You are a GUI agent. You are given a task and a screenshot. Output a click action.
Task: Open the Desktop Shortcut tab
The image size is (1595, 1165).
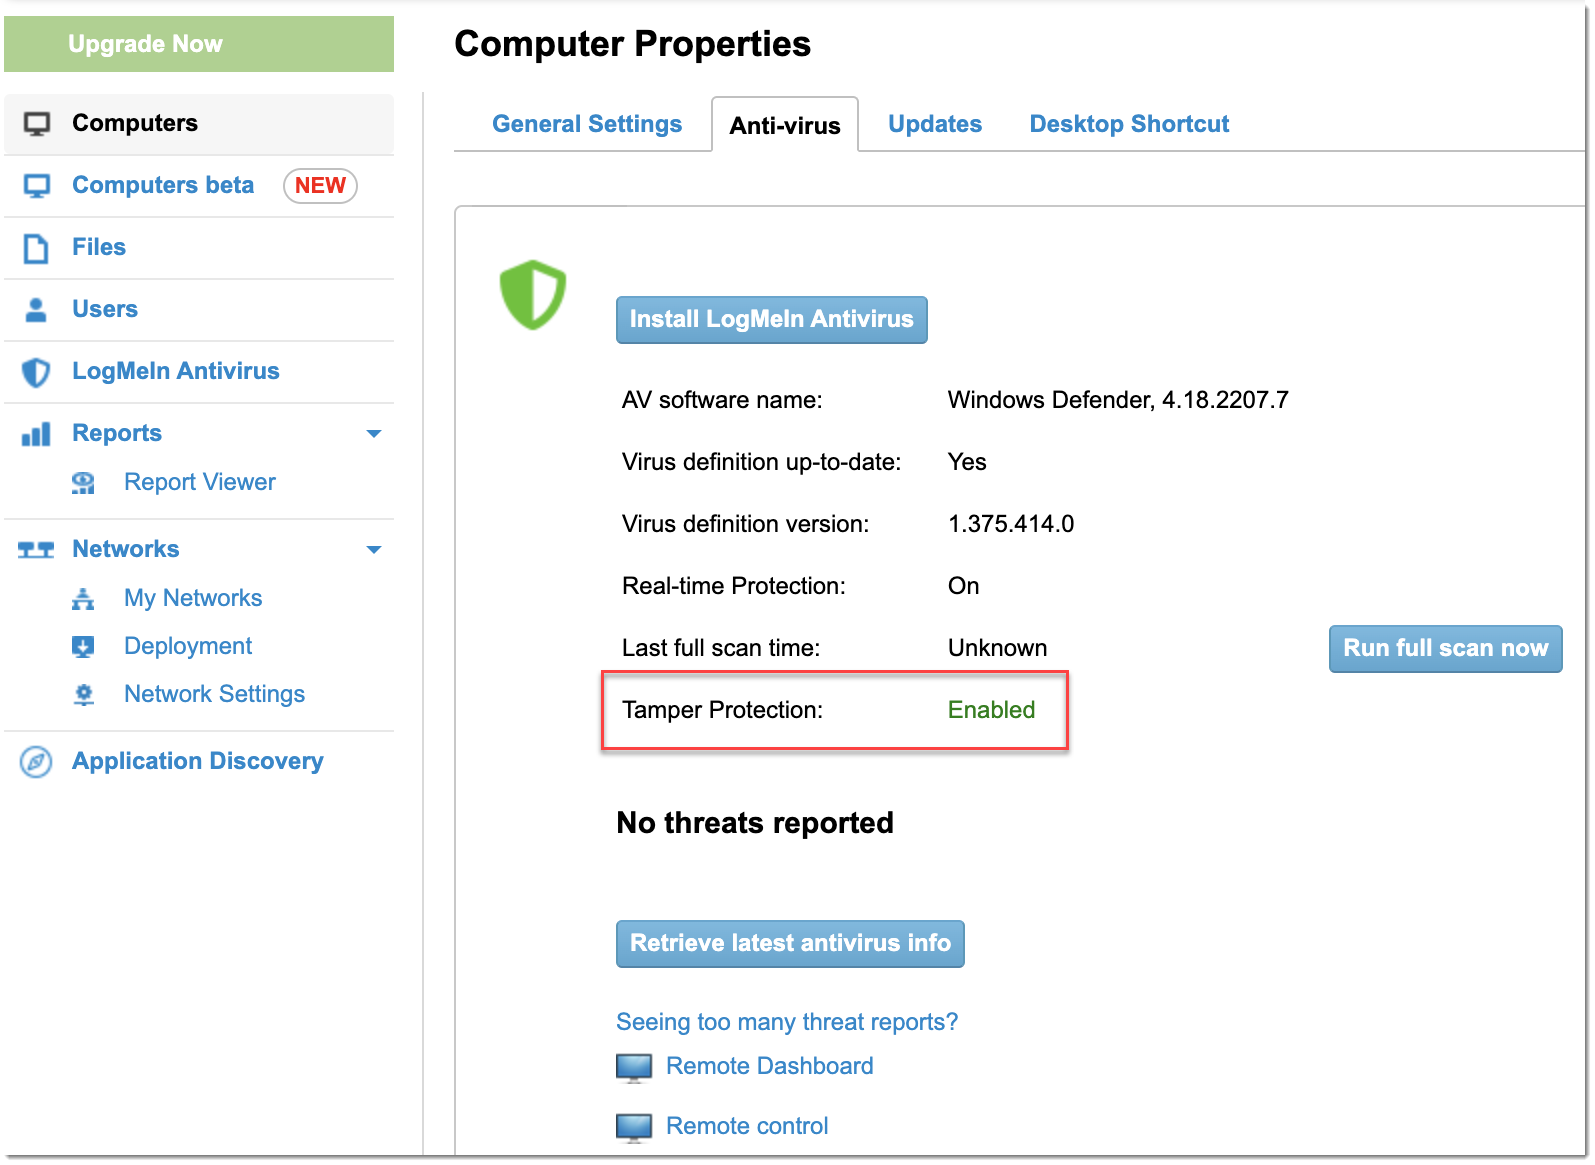click(x=1129, y=124)
